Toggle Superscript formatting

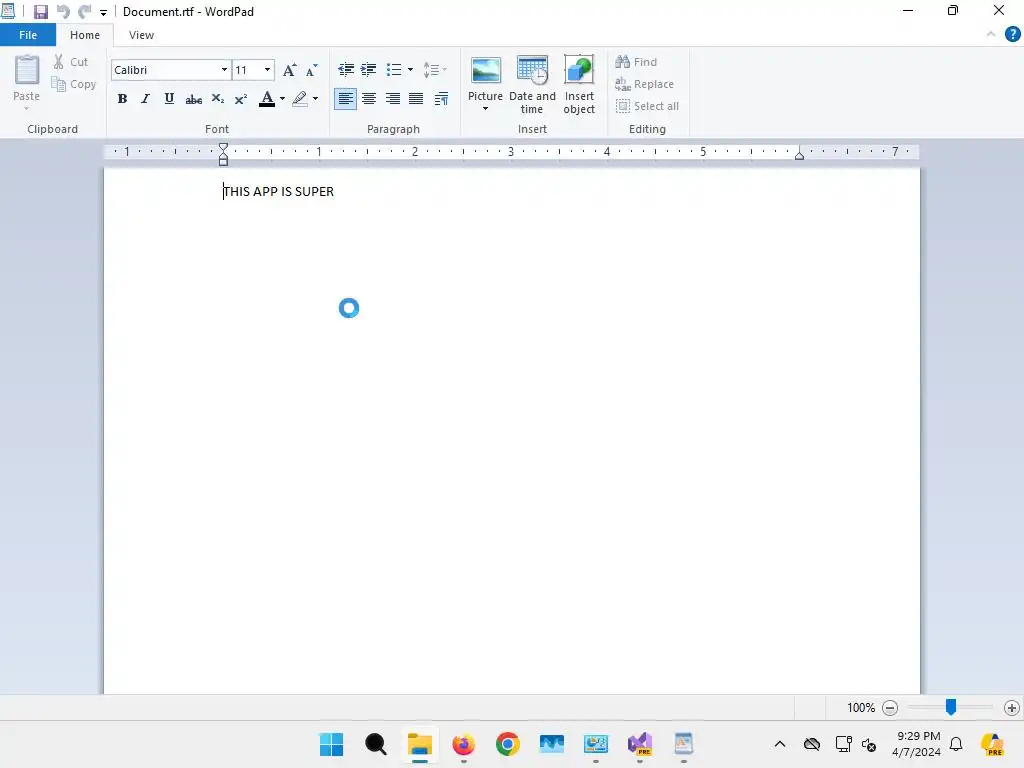click(x=240, y=99)
